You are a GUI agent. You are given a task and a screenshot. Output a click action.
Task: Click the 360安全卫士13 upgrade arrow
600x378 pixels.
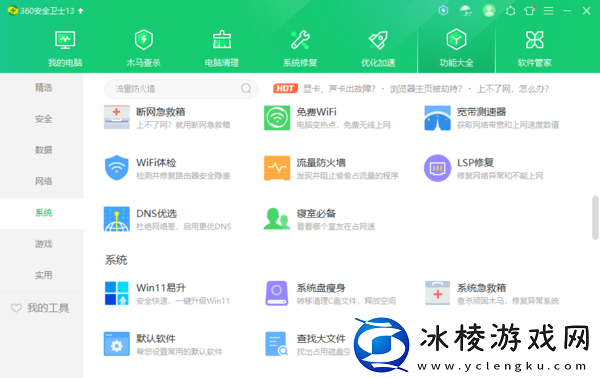[80, 11]
